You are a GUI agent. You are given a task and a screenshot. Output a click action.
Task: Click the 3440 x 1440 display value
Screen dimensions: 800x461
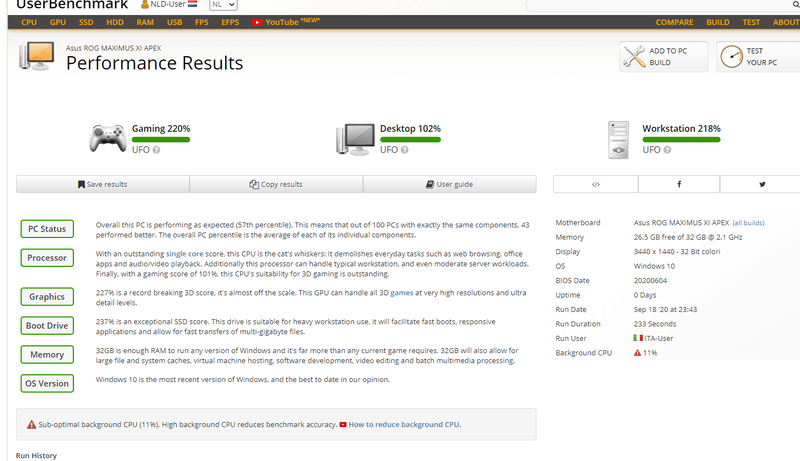pyautogui.click(x=677, y=251)
